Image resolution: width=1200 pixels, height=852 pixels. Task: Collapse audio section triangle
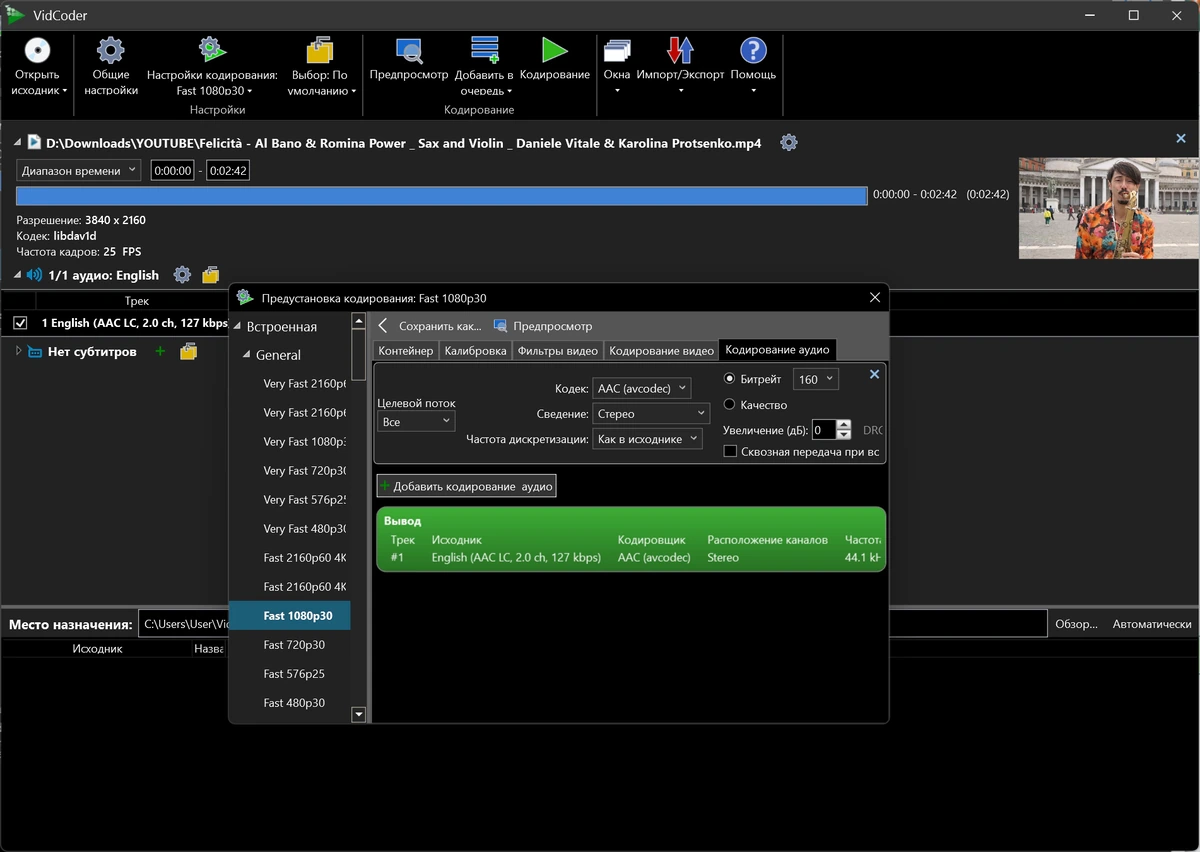[x=18, y=275]
